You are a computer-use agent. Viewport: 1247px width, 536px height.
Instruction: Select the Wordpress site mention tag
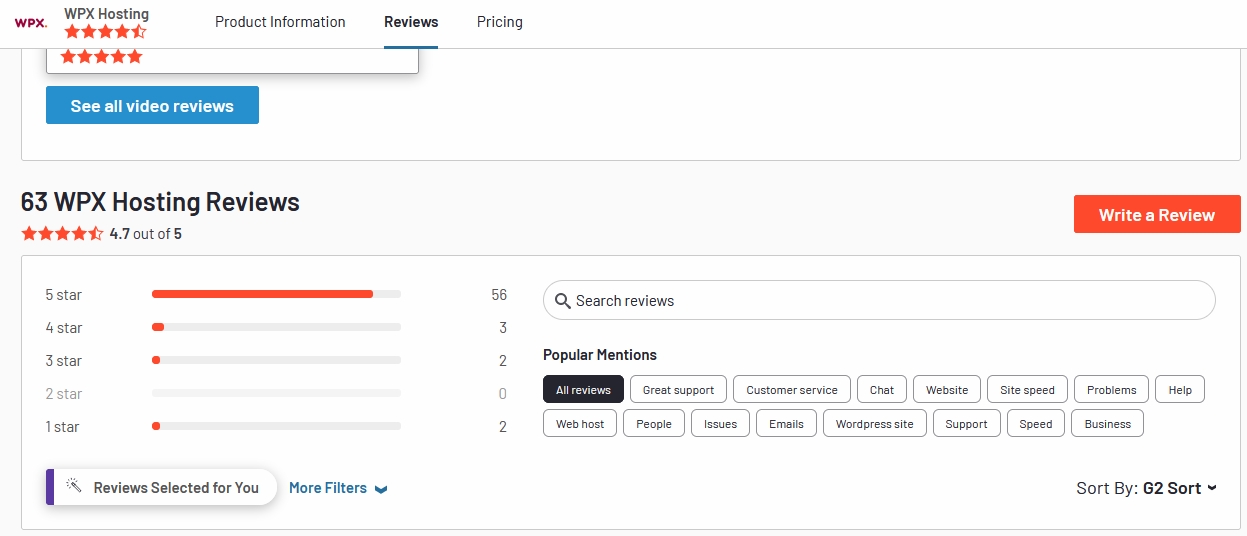click(x=874, y=424)
